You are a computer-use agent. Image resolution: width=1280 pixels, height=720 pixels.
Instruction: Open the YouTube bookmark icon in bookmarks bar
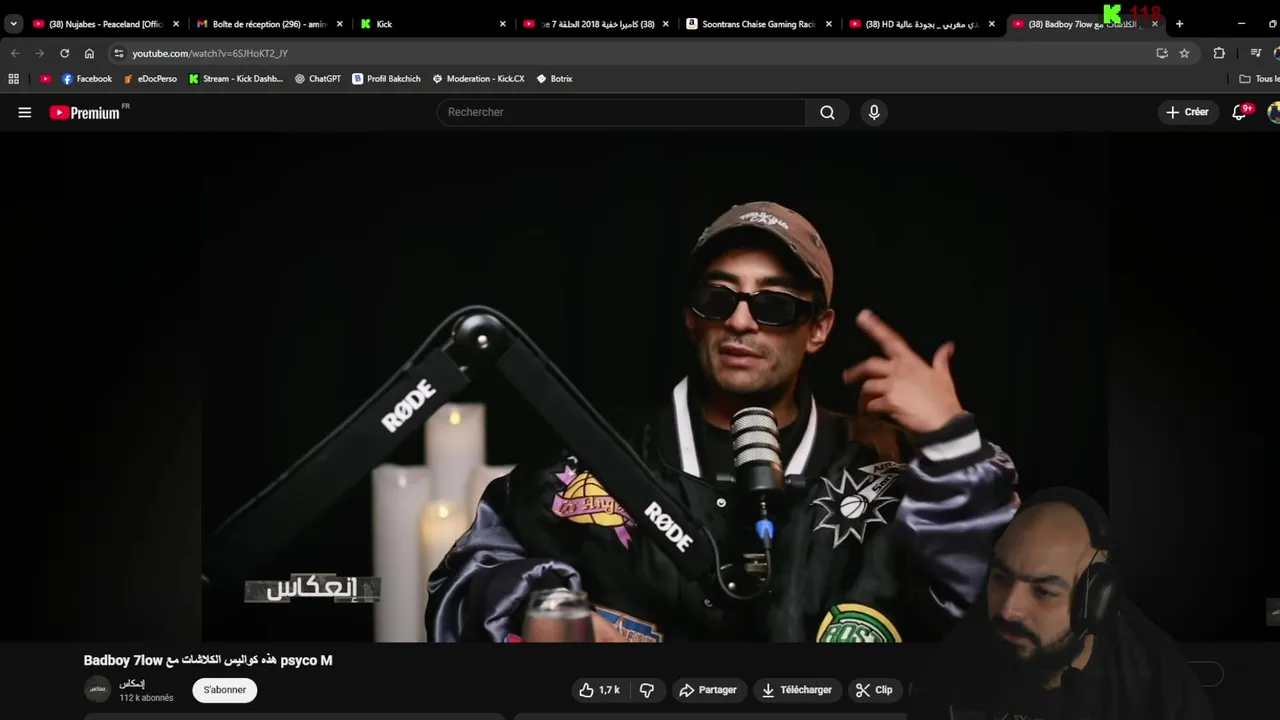pyautogui.click(x=45, y=79)
